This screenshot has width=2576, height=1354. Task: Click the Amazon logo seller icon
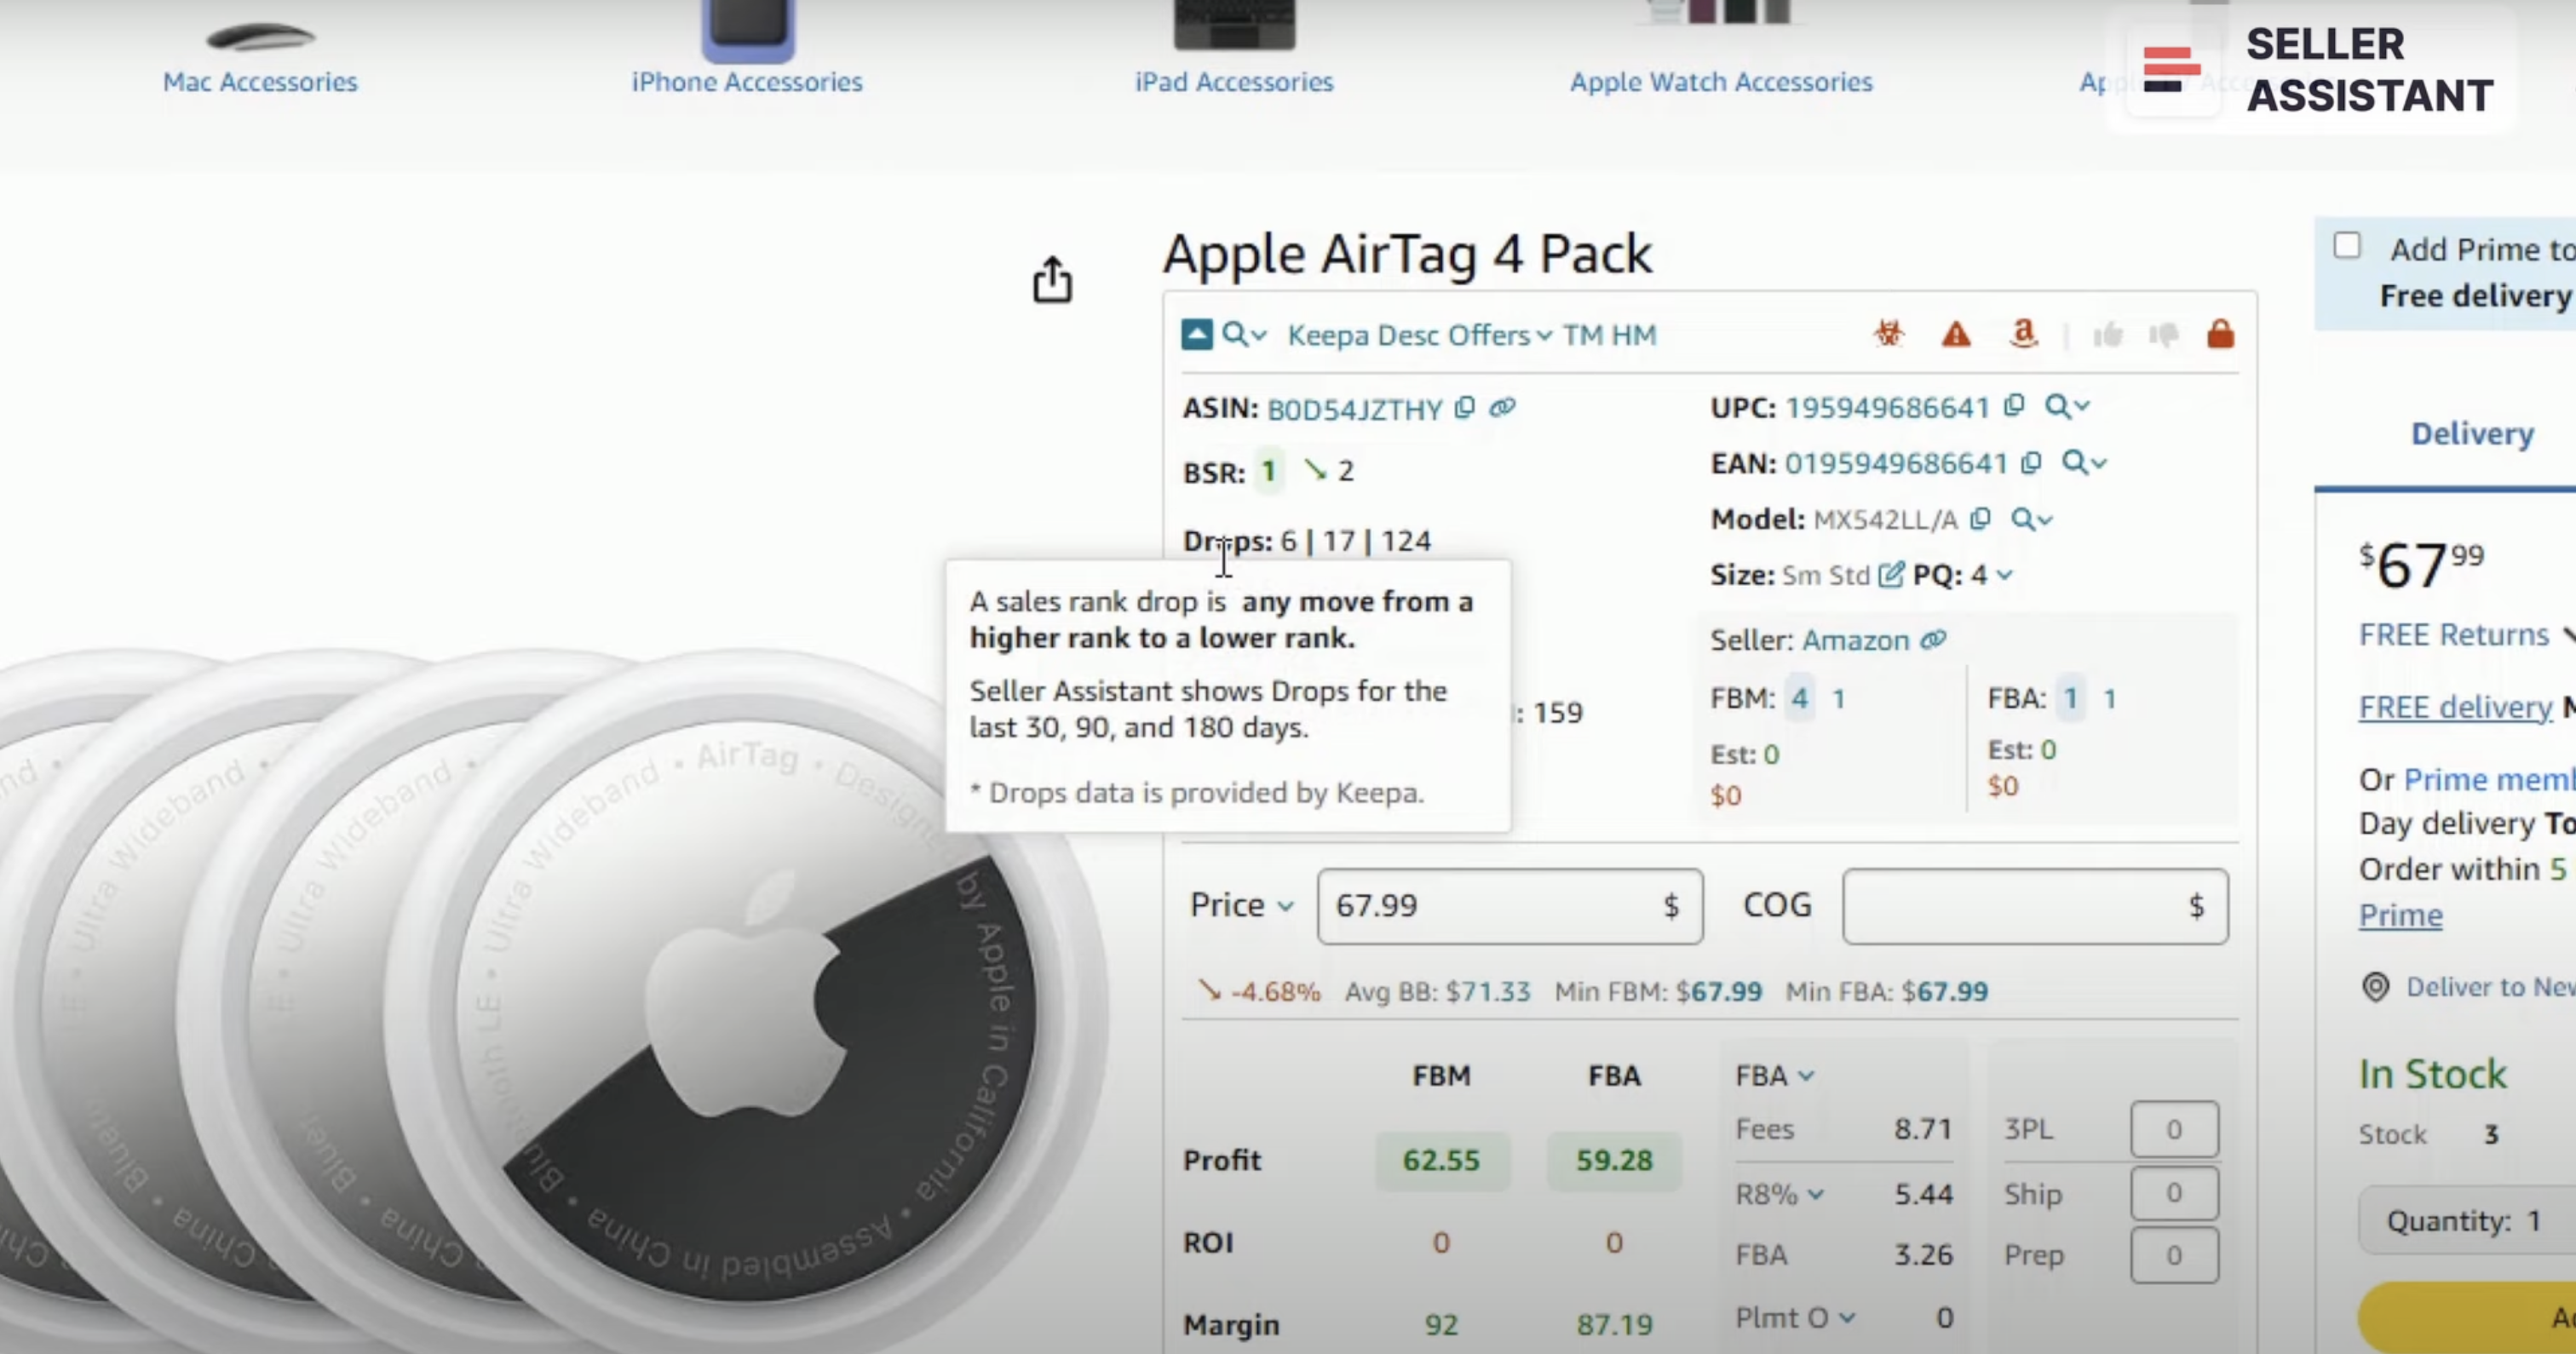2023,333
